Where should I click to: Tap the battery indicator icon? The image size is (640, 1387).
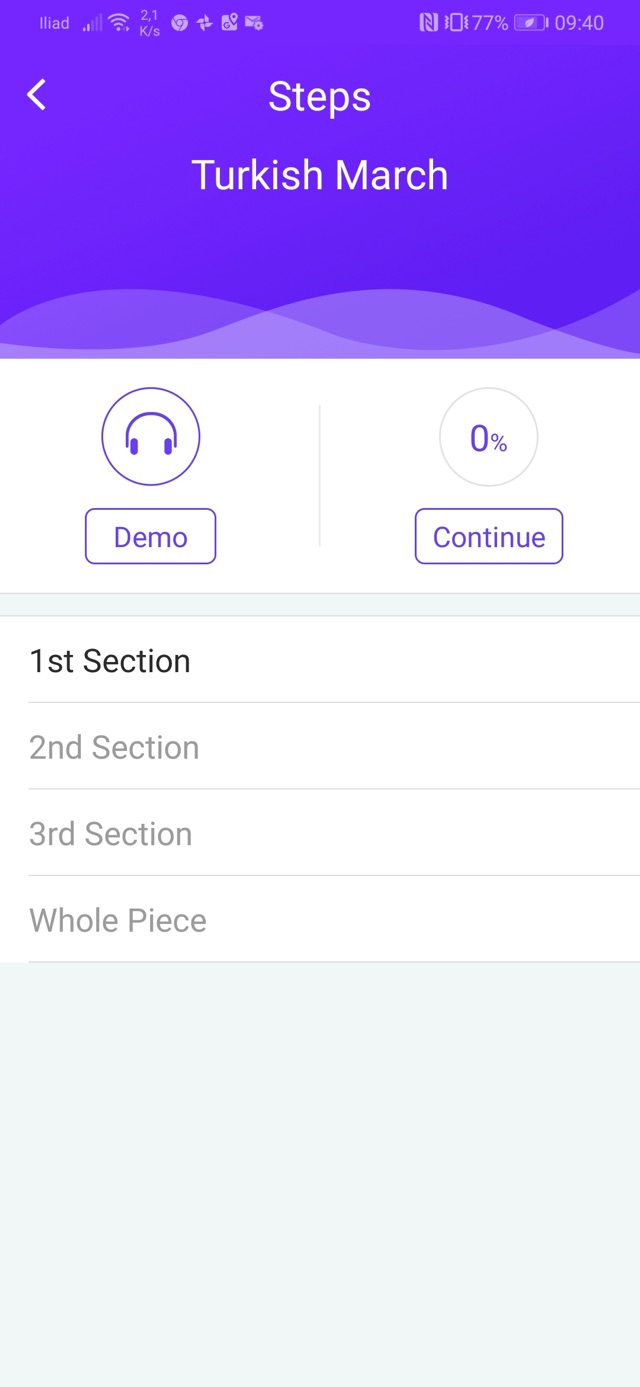point(530,22)
